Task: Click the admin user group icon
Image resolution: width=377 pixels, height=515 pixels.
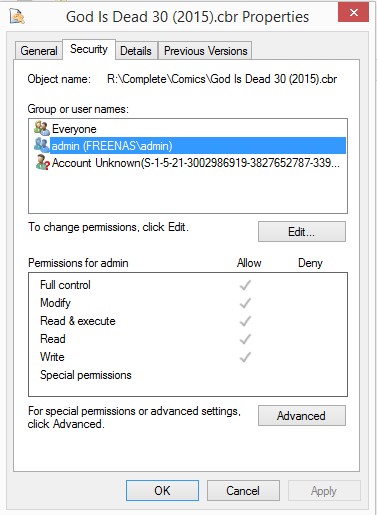Action: tap(42, 145)
